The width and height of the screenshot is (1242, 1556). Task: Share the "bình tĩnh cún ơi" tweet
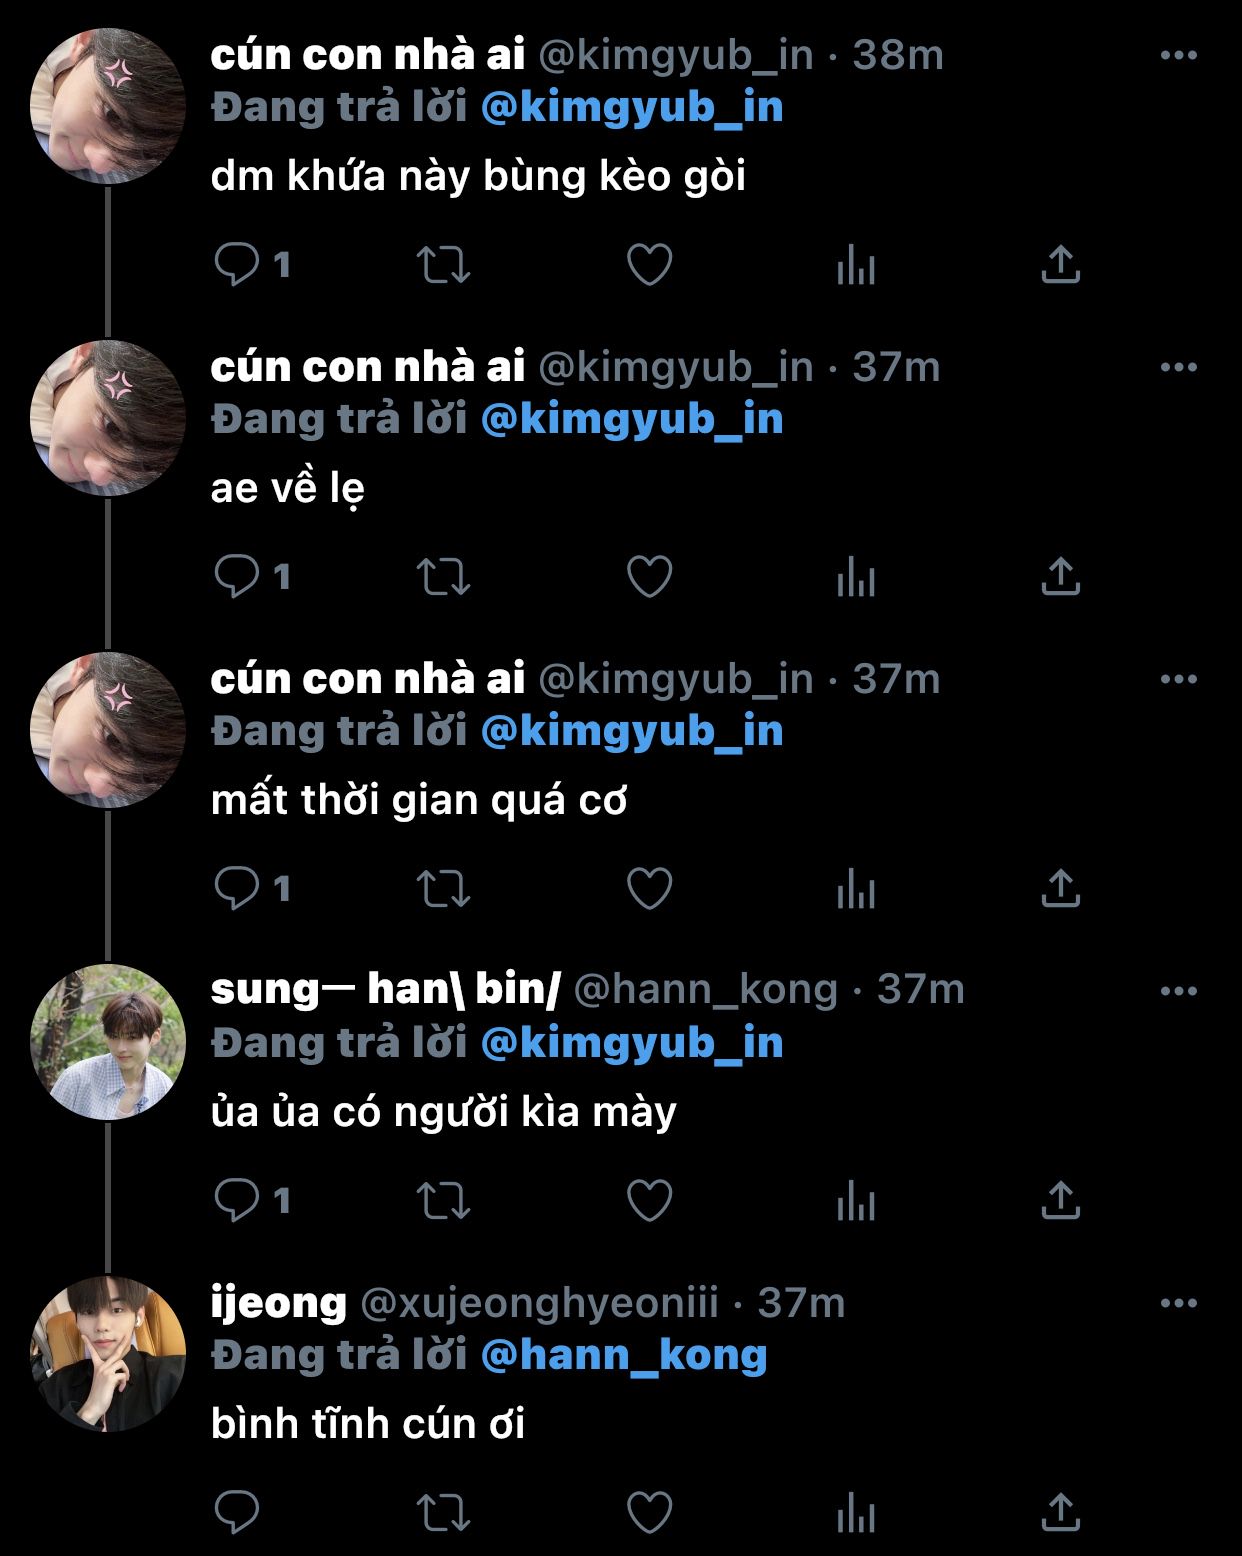point(1060,1513)
